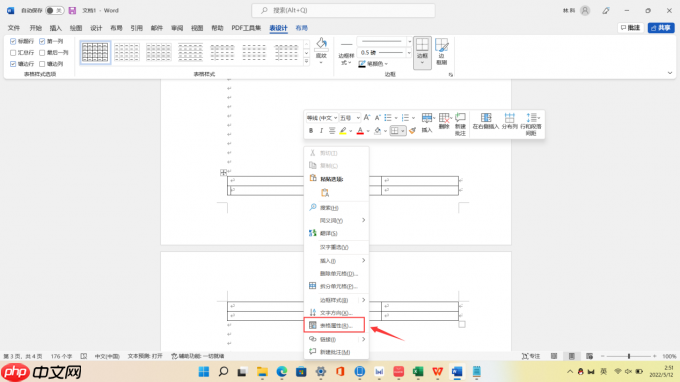
Task: Open the font name dropdown in mini toolbar
Action: [x=335, y=118]
